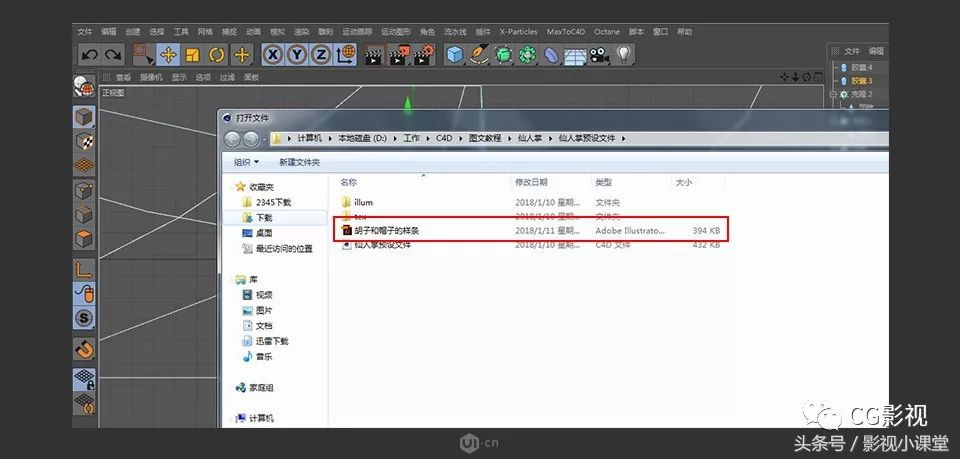Screen dimensions: 960x459
Task: Select 2345下载 in favorites
Action: tap(273, 202)
